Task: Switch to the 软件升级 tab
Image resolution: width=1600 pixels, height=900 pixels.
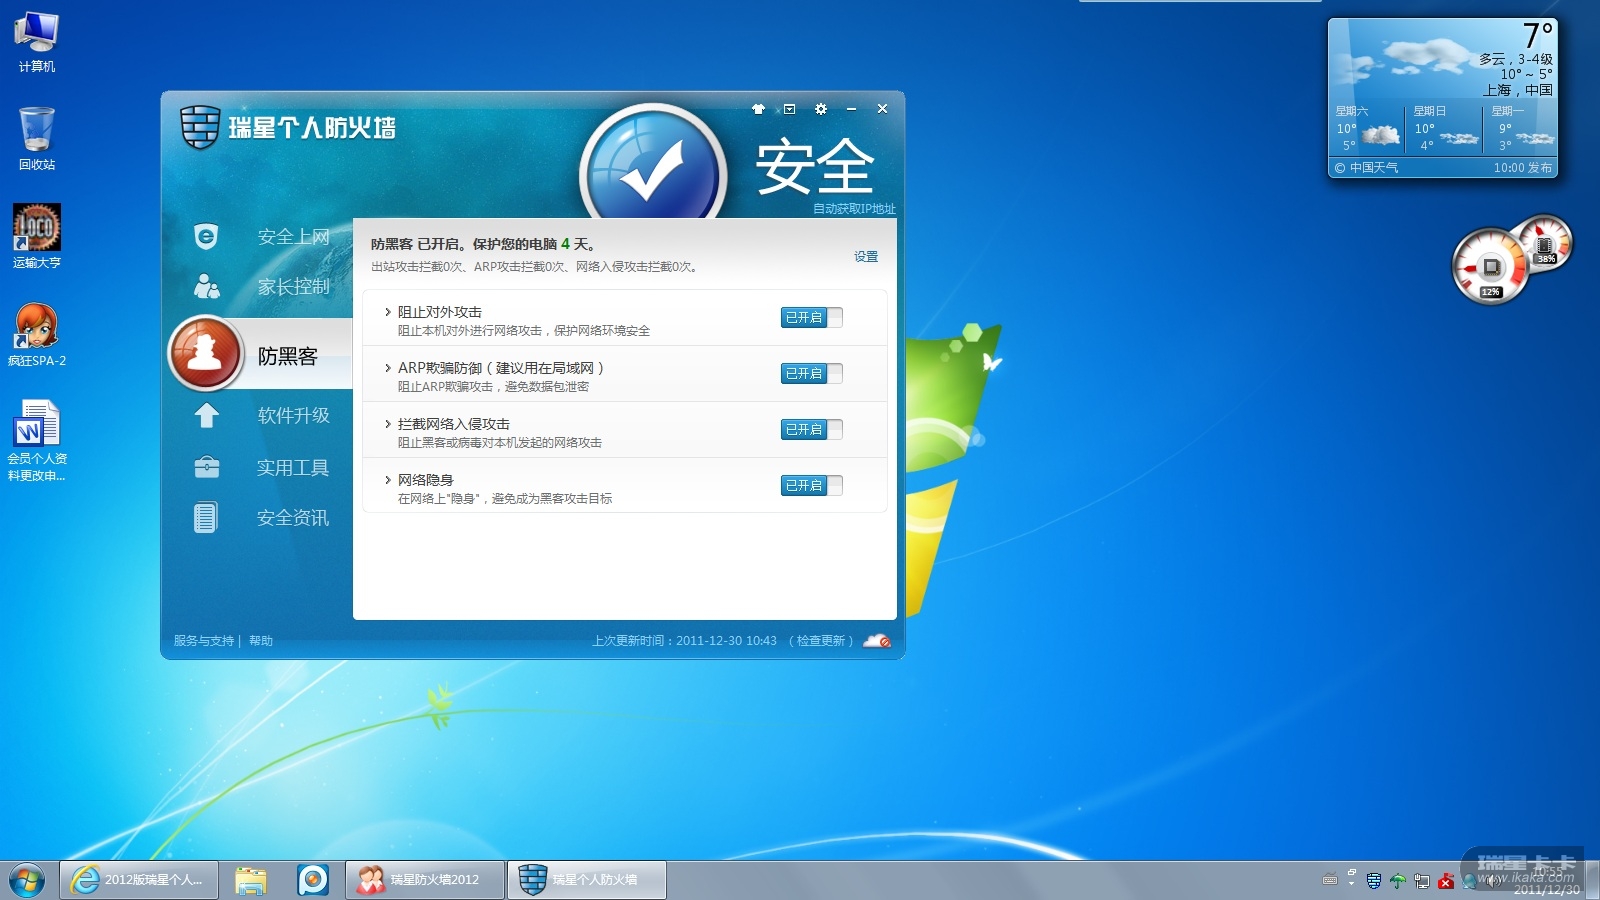Action: click(293, 415)
